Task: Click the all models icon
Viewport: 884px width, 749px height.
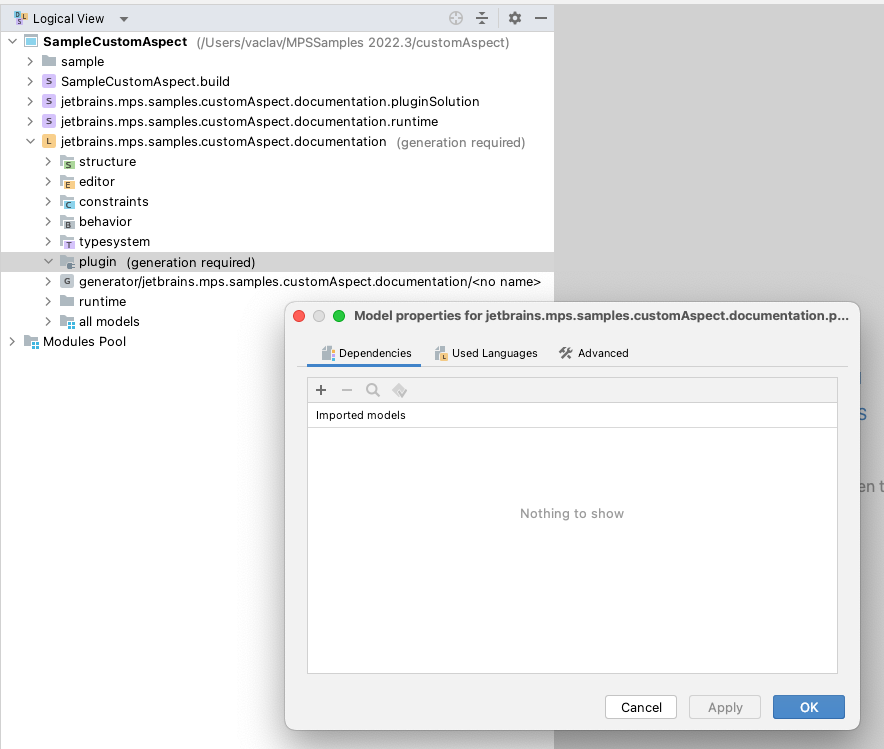Action: pyautogui.click(x=67, y=322)
